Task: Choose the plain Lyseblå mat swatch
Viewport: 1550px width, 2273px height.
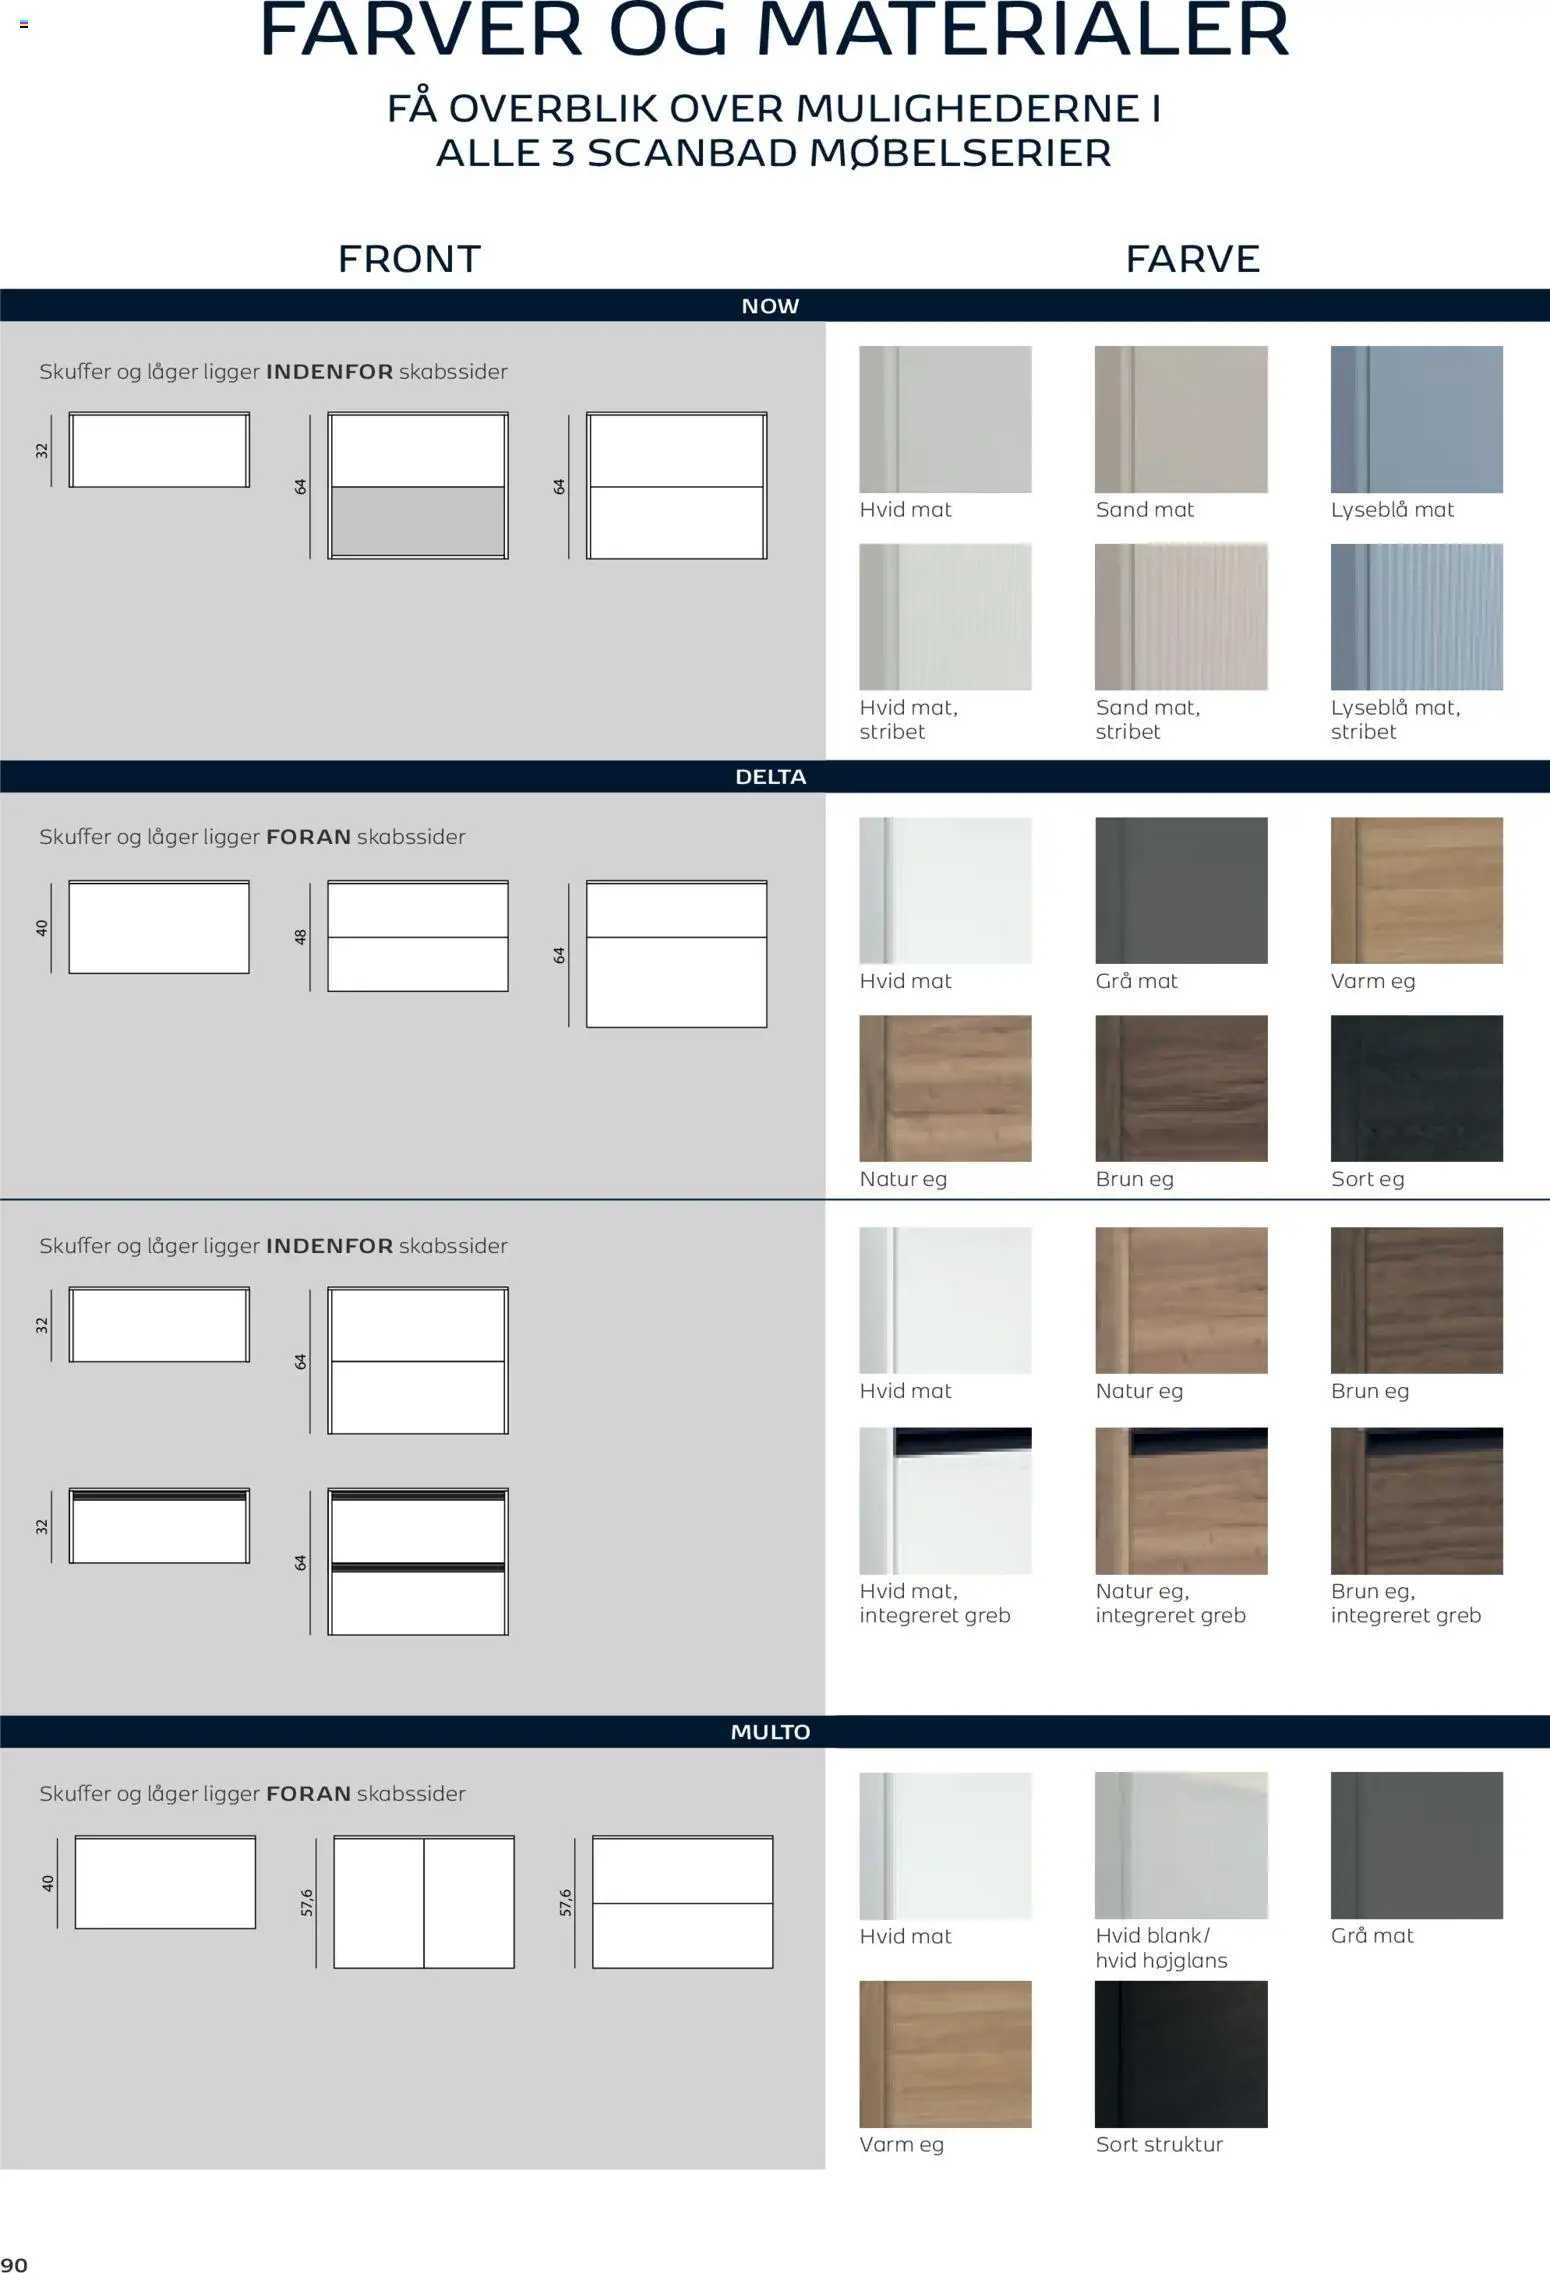Action: coord(1416,419)
